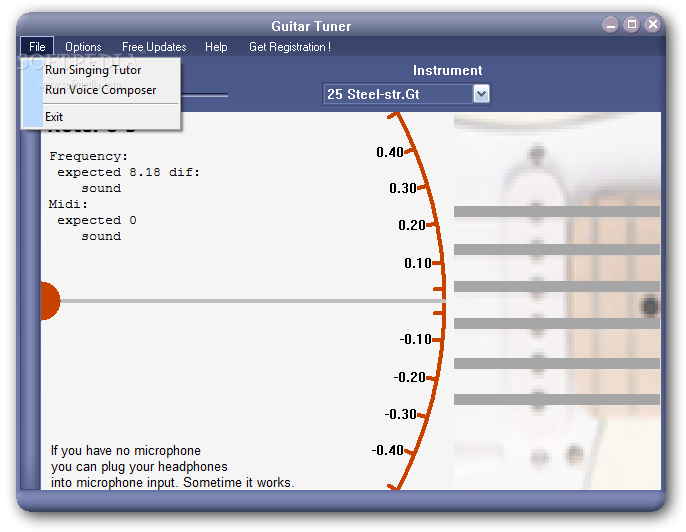Viewport: 686px width, 532px height.
Task: Click the expected 8.18 dif: value
Action: pos(129,172)
